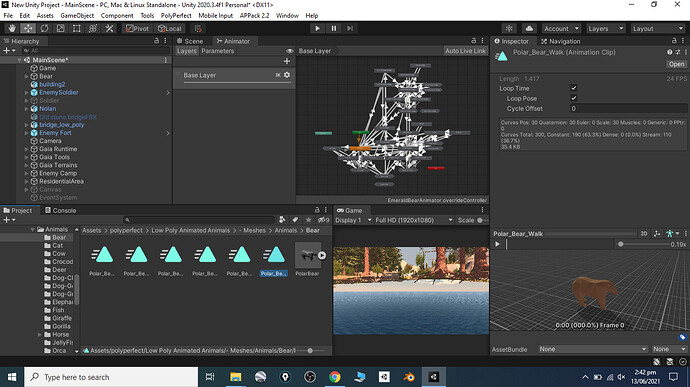Add a new animator layer with plus
The image size is (690, 387).
pyautogui.click(x=287, y=61)
